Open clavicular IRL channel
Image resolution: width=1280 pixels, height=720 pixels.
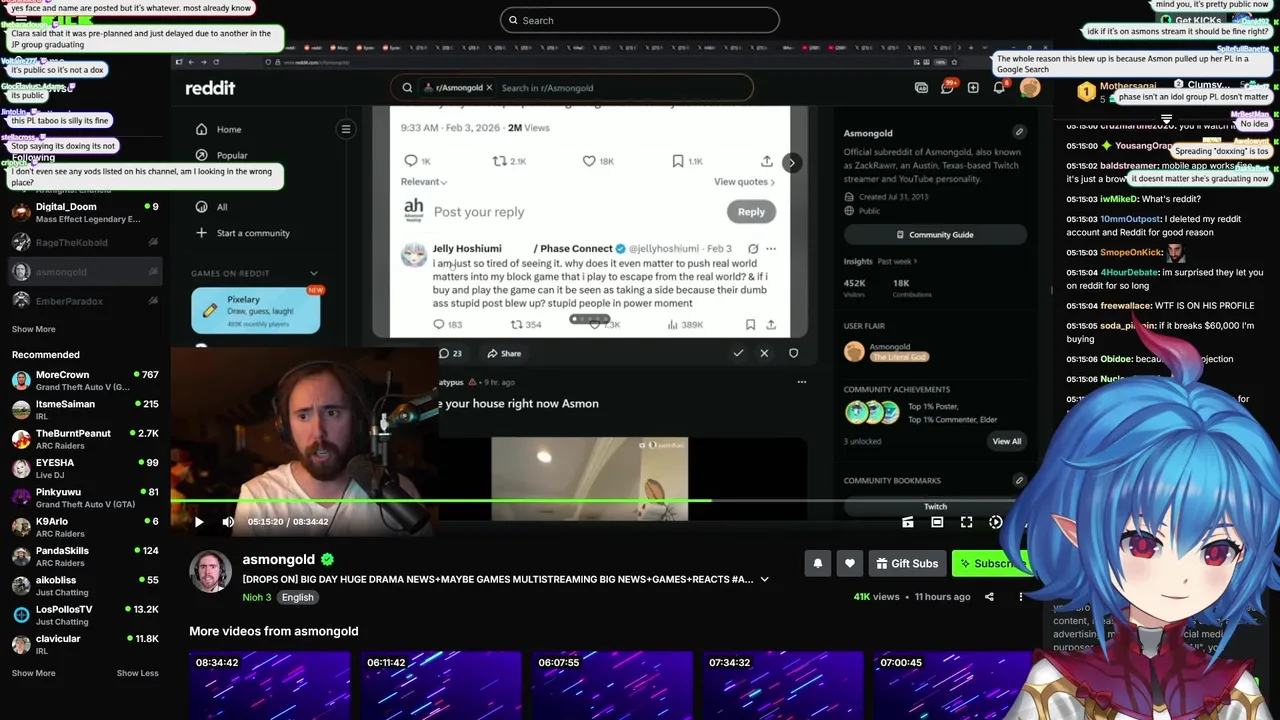85,644
